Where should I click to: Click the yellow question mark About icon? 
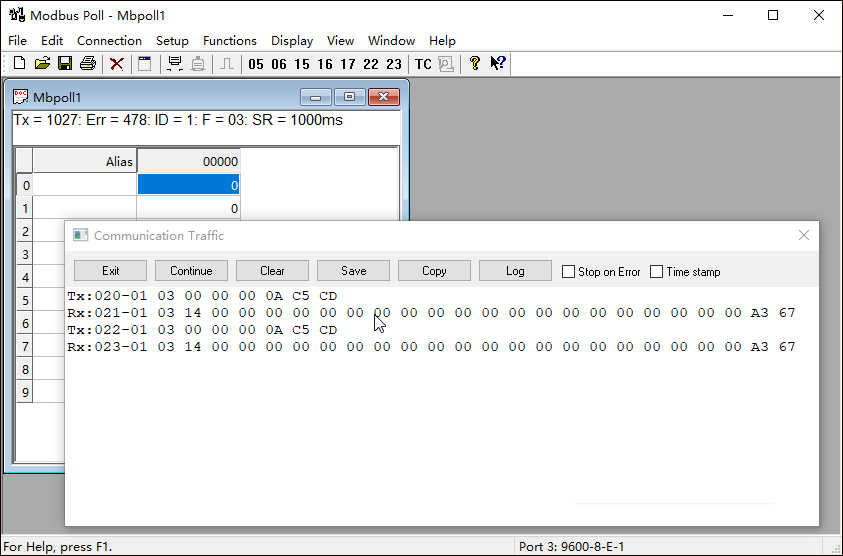(474, 63)
